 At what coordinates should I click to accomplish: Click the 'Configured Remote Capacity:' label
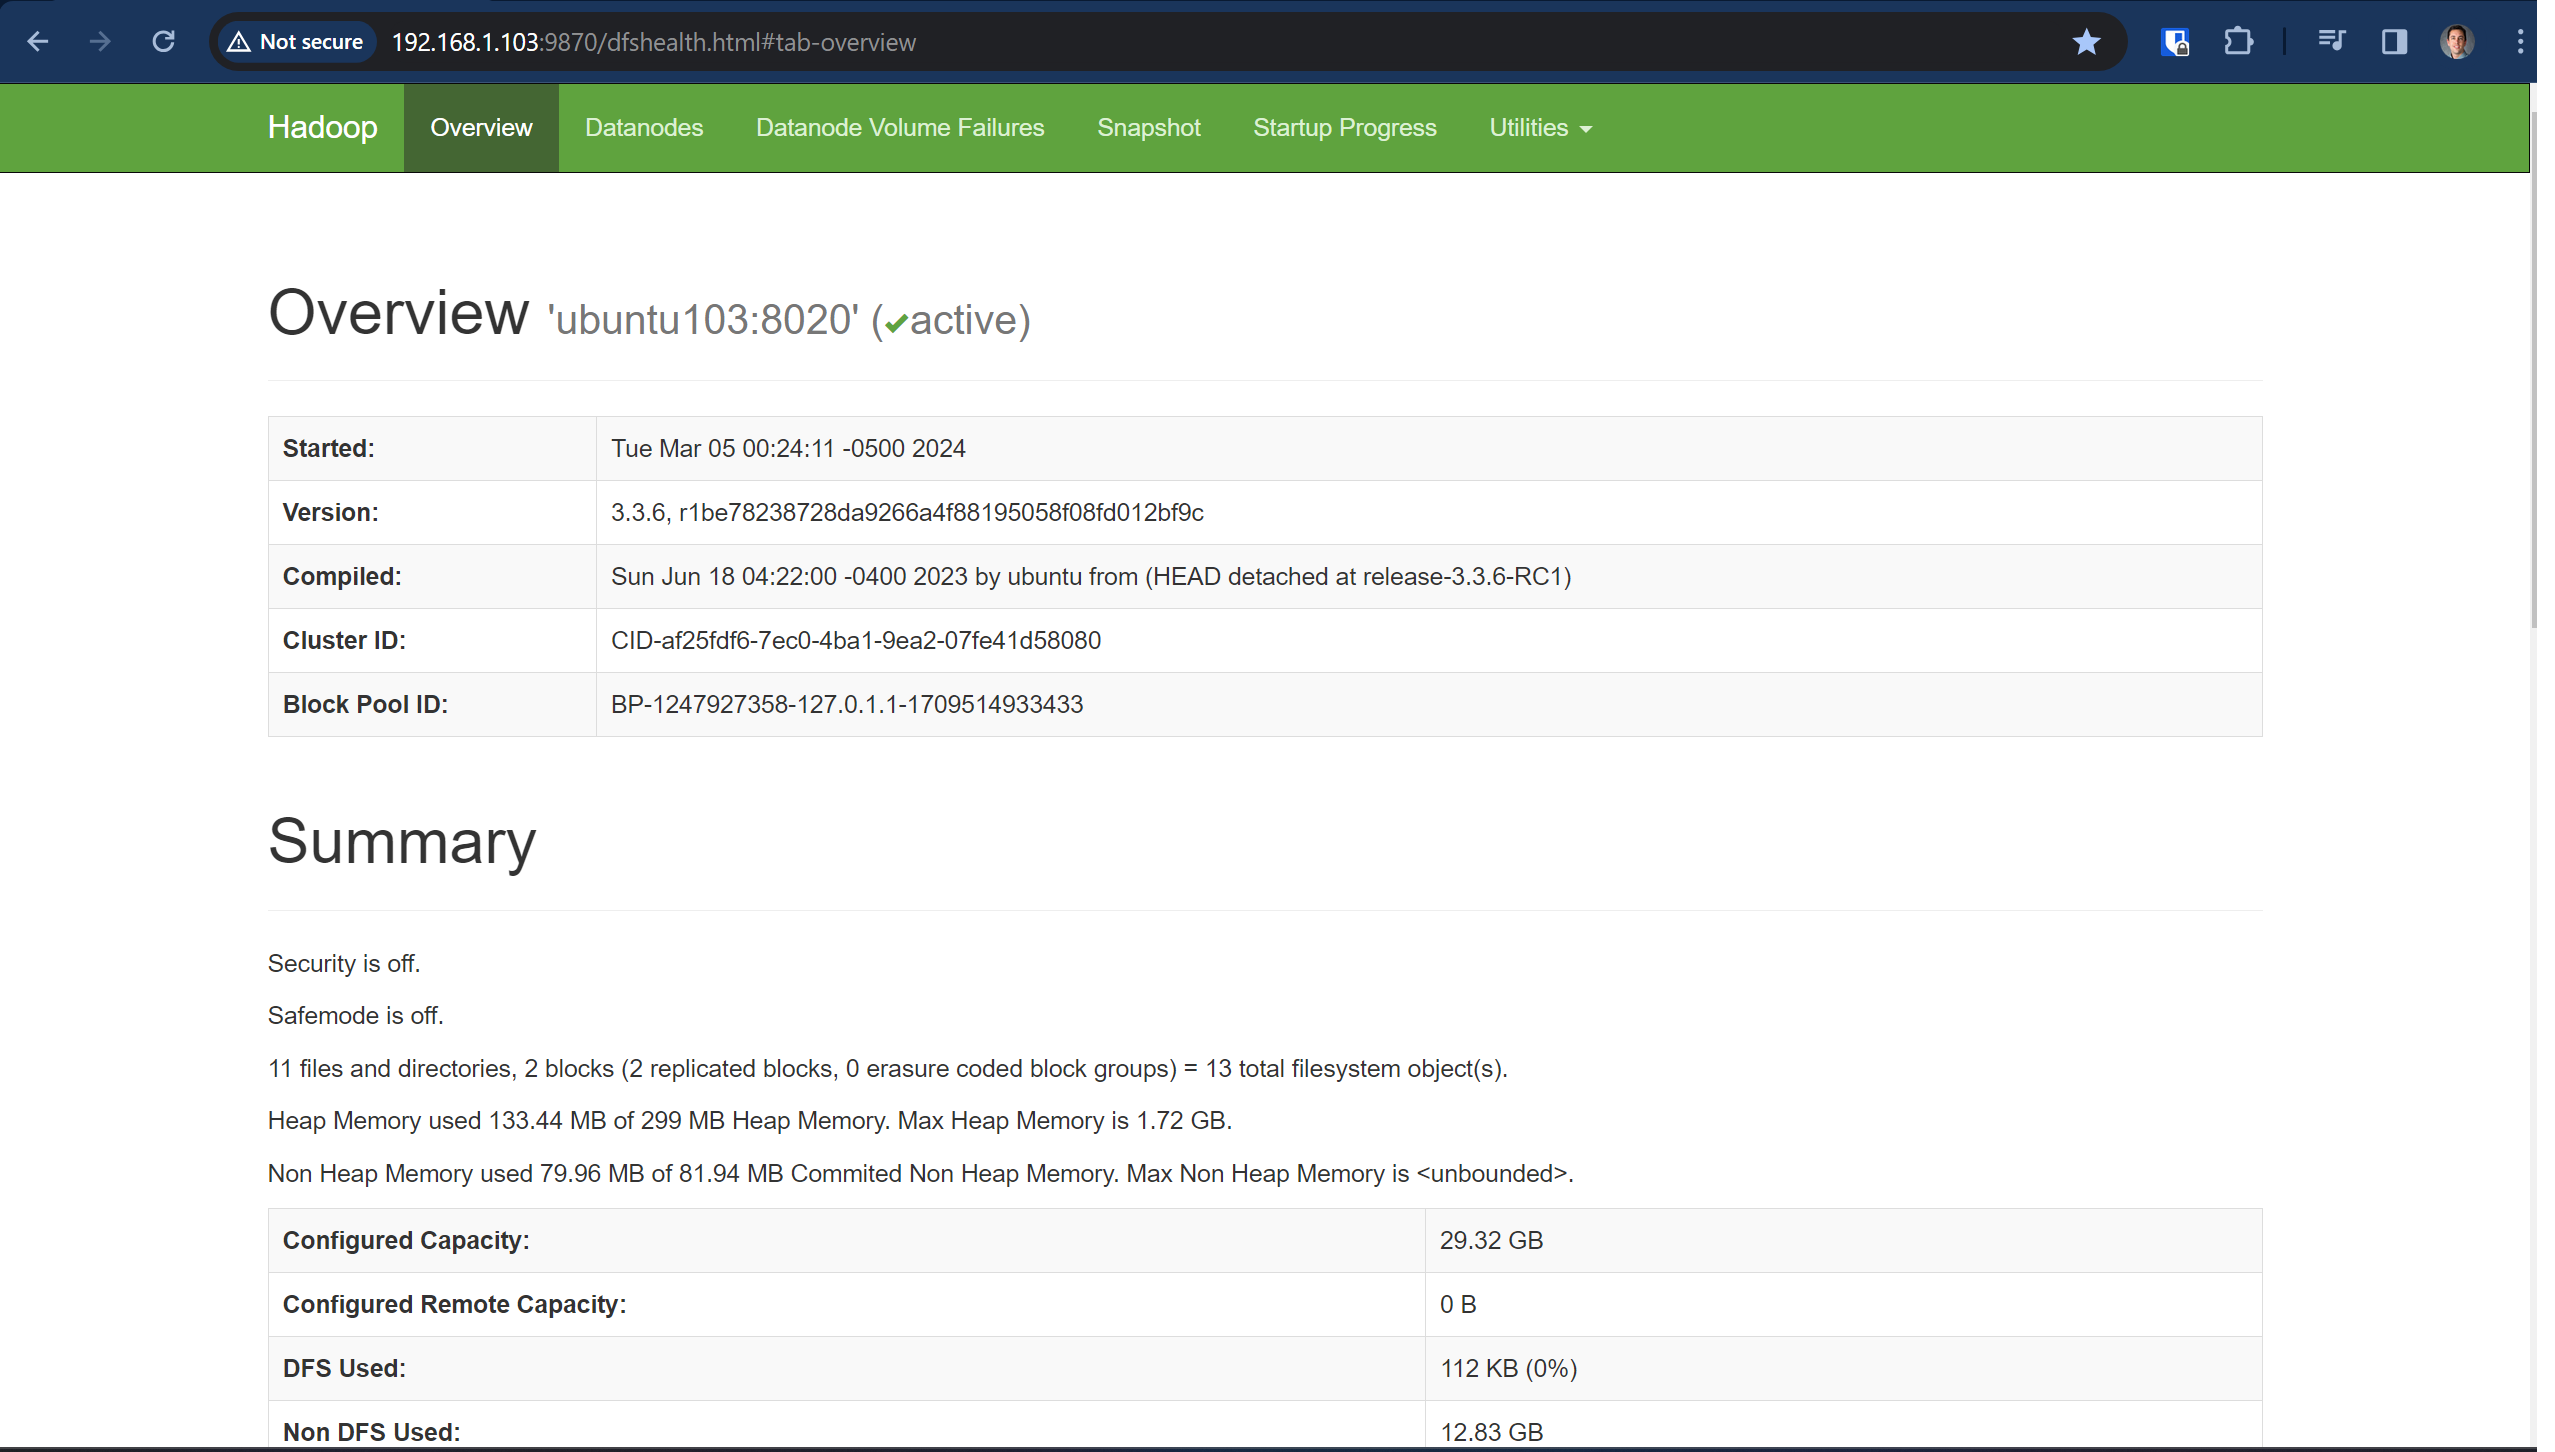[454, 1305]
